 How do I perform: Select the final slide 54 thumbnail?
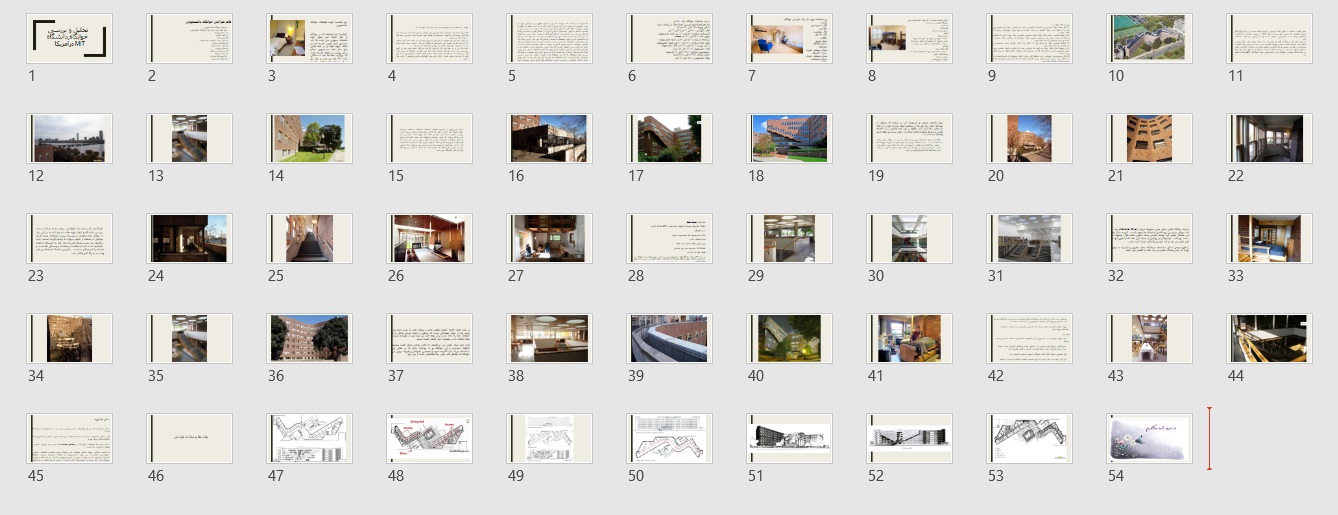1149,438
